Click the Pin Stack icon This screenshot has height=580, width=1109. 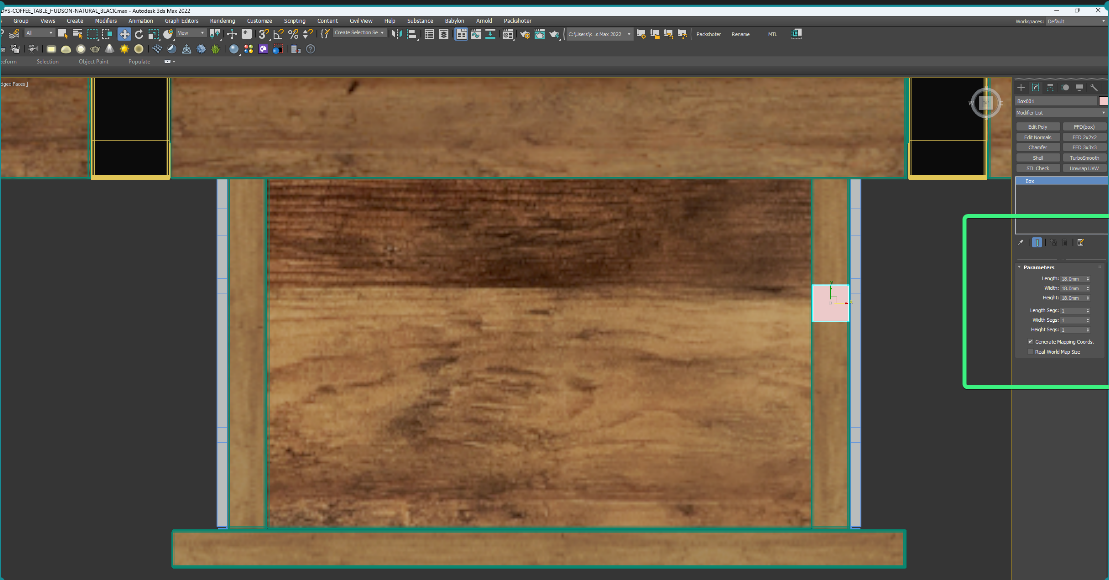pyautogui.click(x=1021, y=242)
